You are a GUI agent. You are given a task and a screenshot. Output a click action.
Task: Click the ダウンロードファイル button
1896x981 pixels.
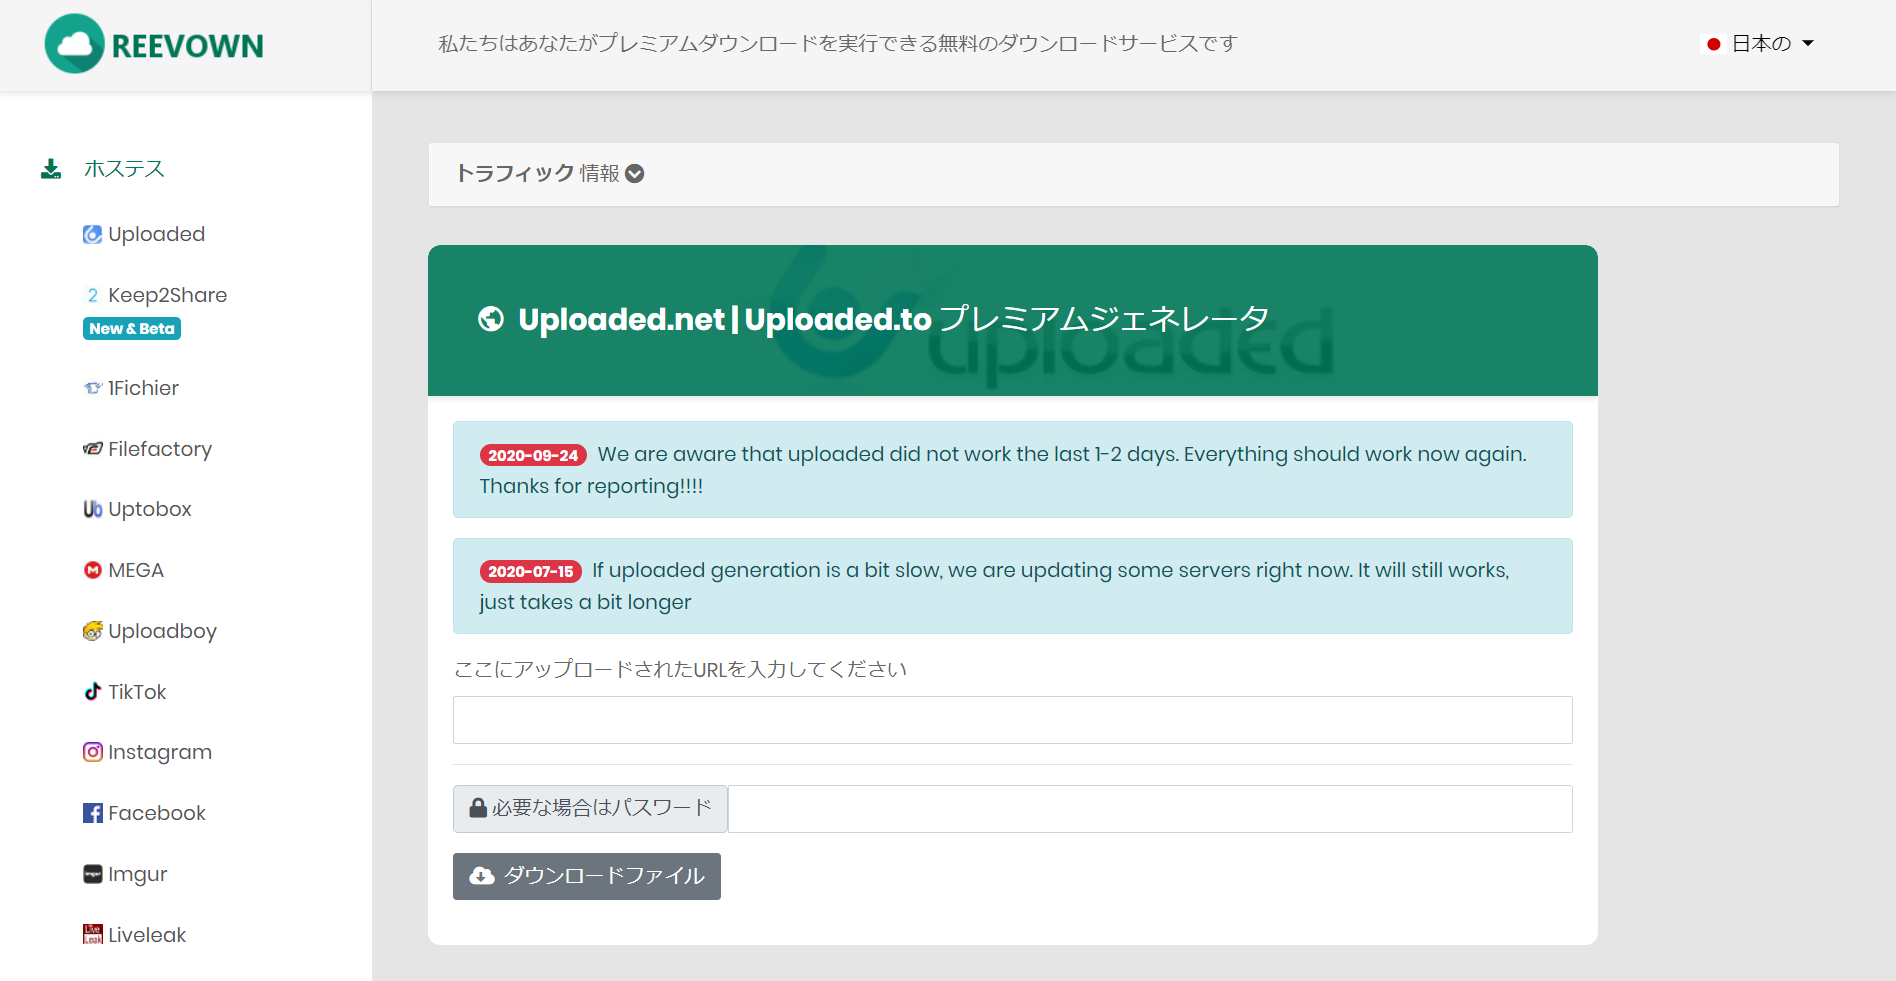[587, 876]
